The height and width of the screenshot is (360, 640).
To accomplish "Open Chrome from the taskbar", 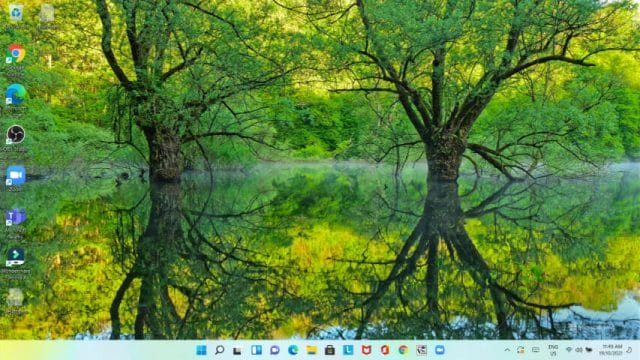I will pos(403,350).
